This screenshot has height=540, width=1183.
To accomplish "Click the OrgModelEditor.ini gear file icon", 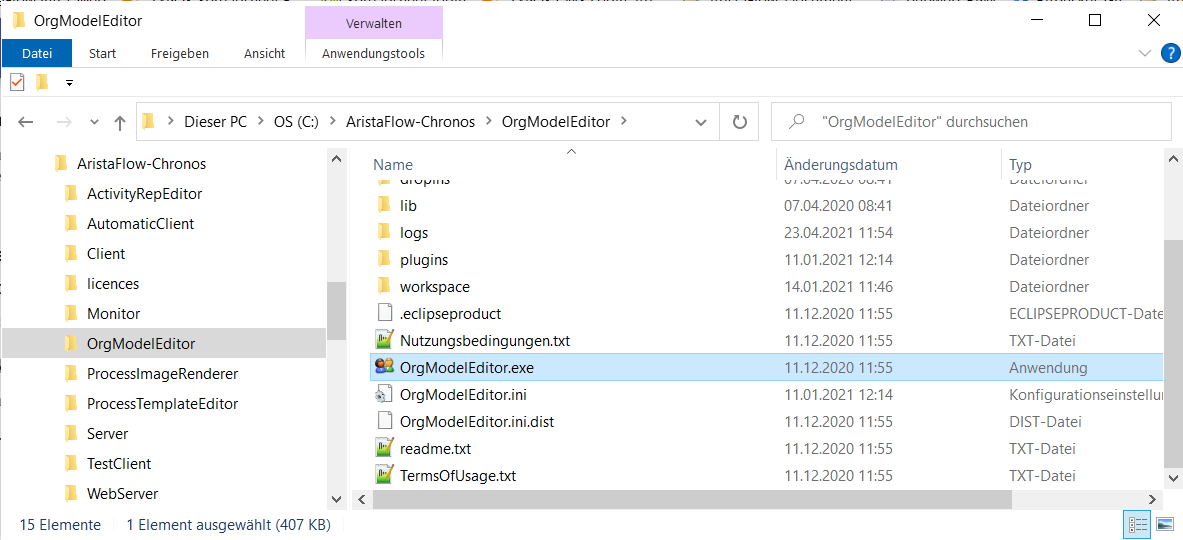I will (x=384, y=394).
